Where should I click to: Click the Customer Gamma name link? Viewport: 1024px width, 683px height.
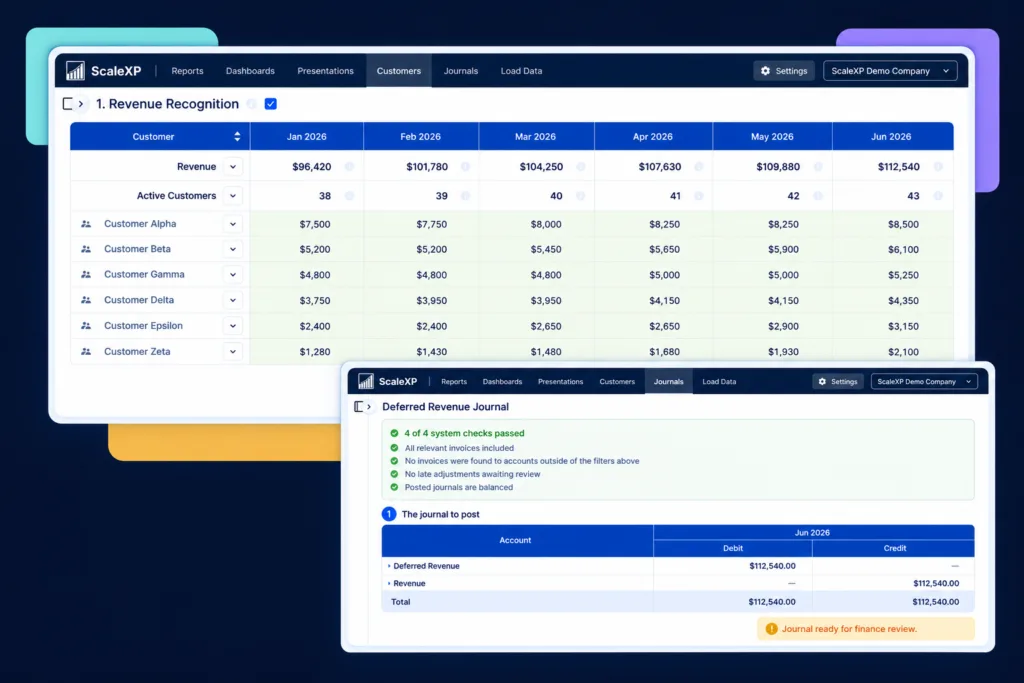coord(144,275)
